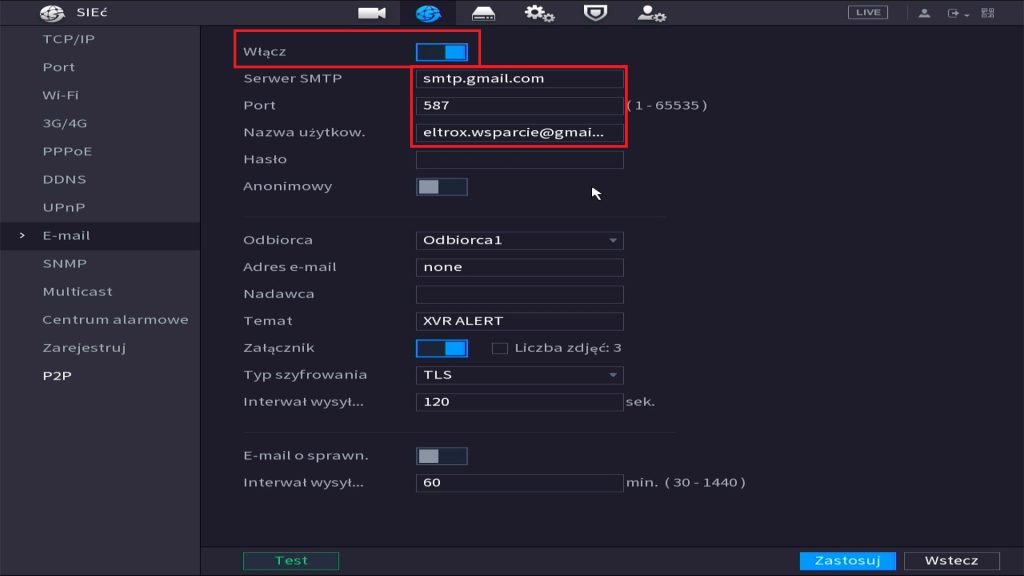Viewport: 1024px width, 576px height.
Task: Open the storage drive icon
Action: [x=484, y=13]
